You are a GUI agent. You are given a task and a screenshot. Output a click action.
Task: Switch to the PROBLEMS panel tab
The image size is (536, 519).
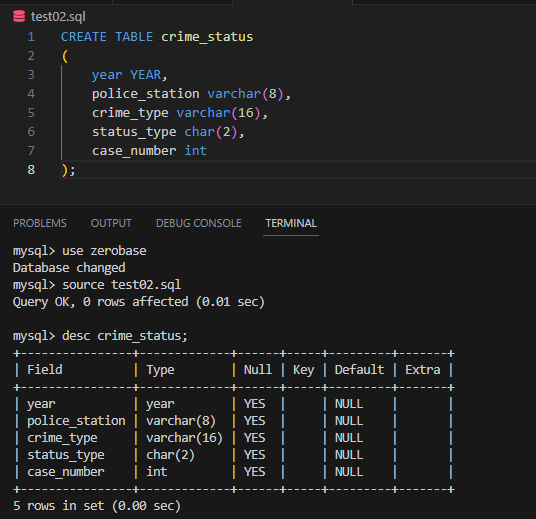click(40, 223)
